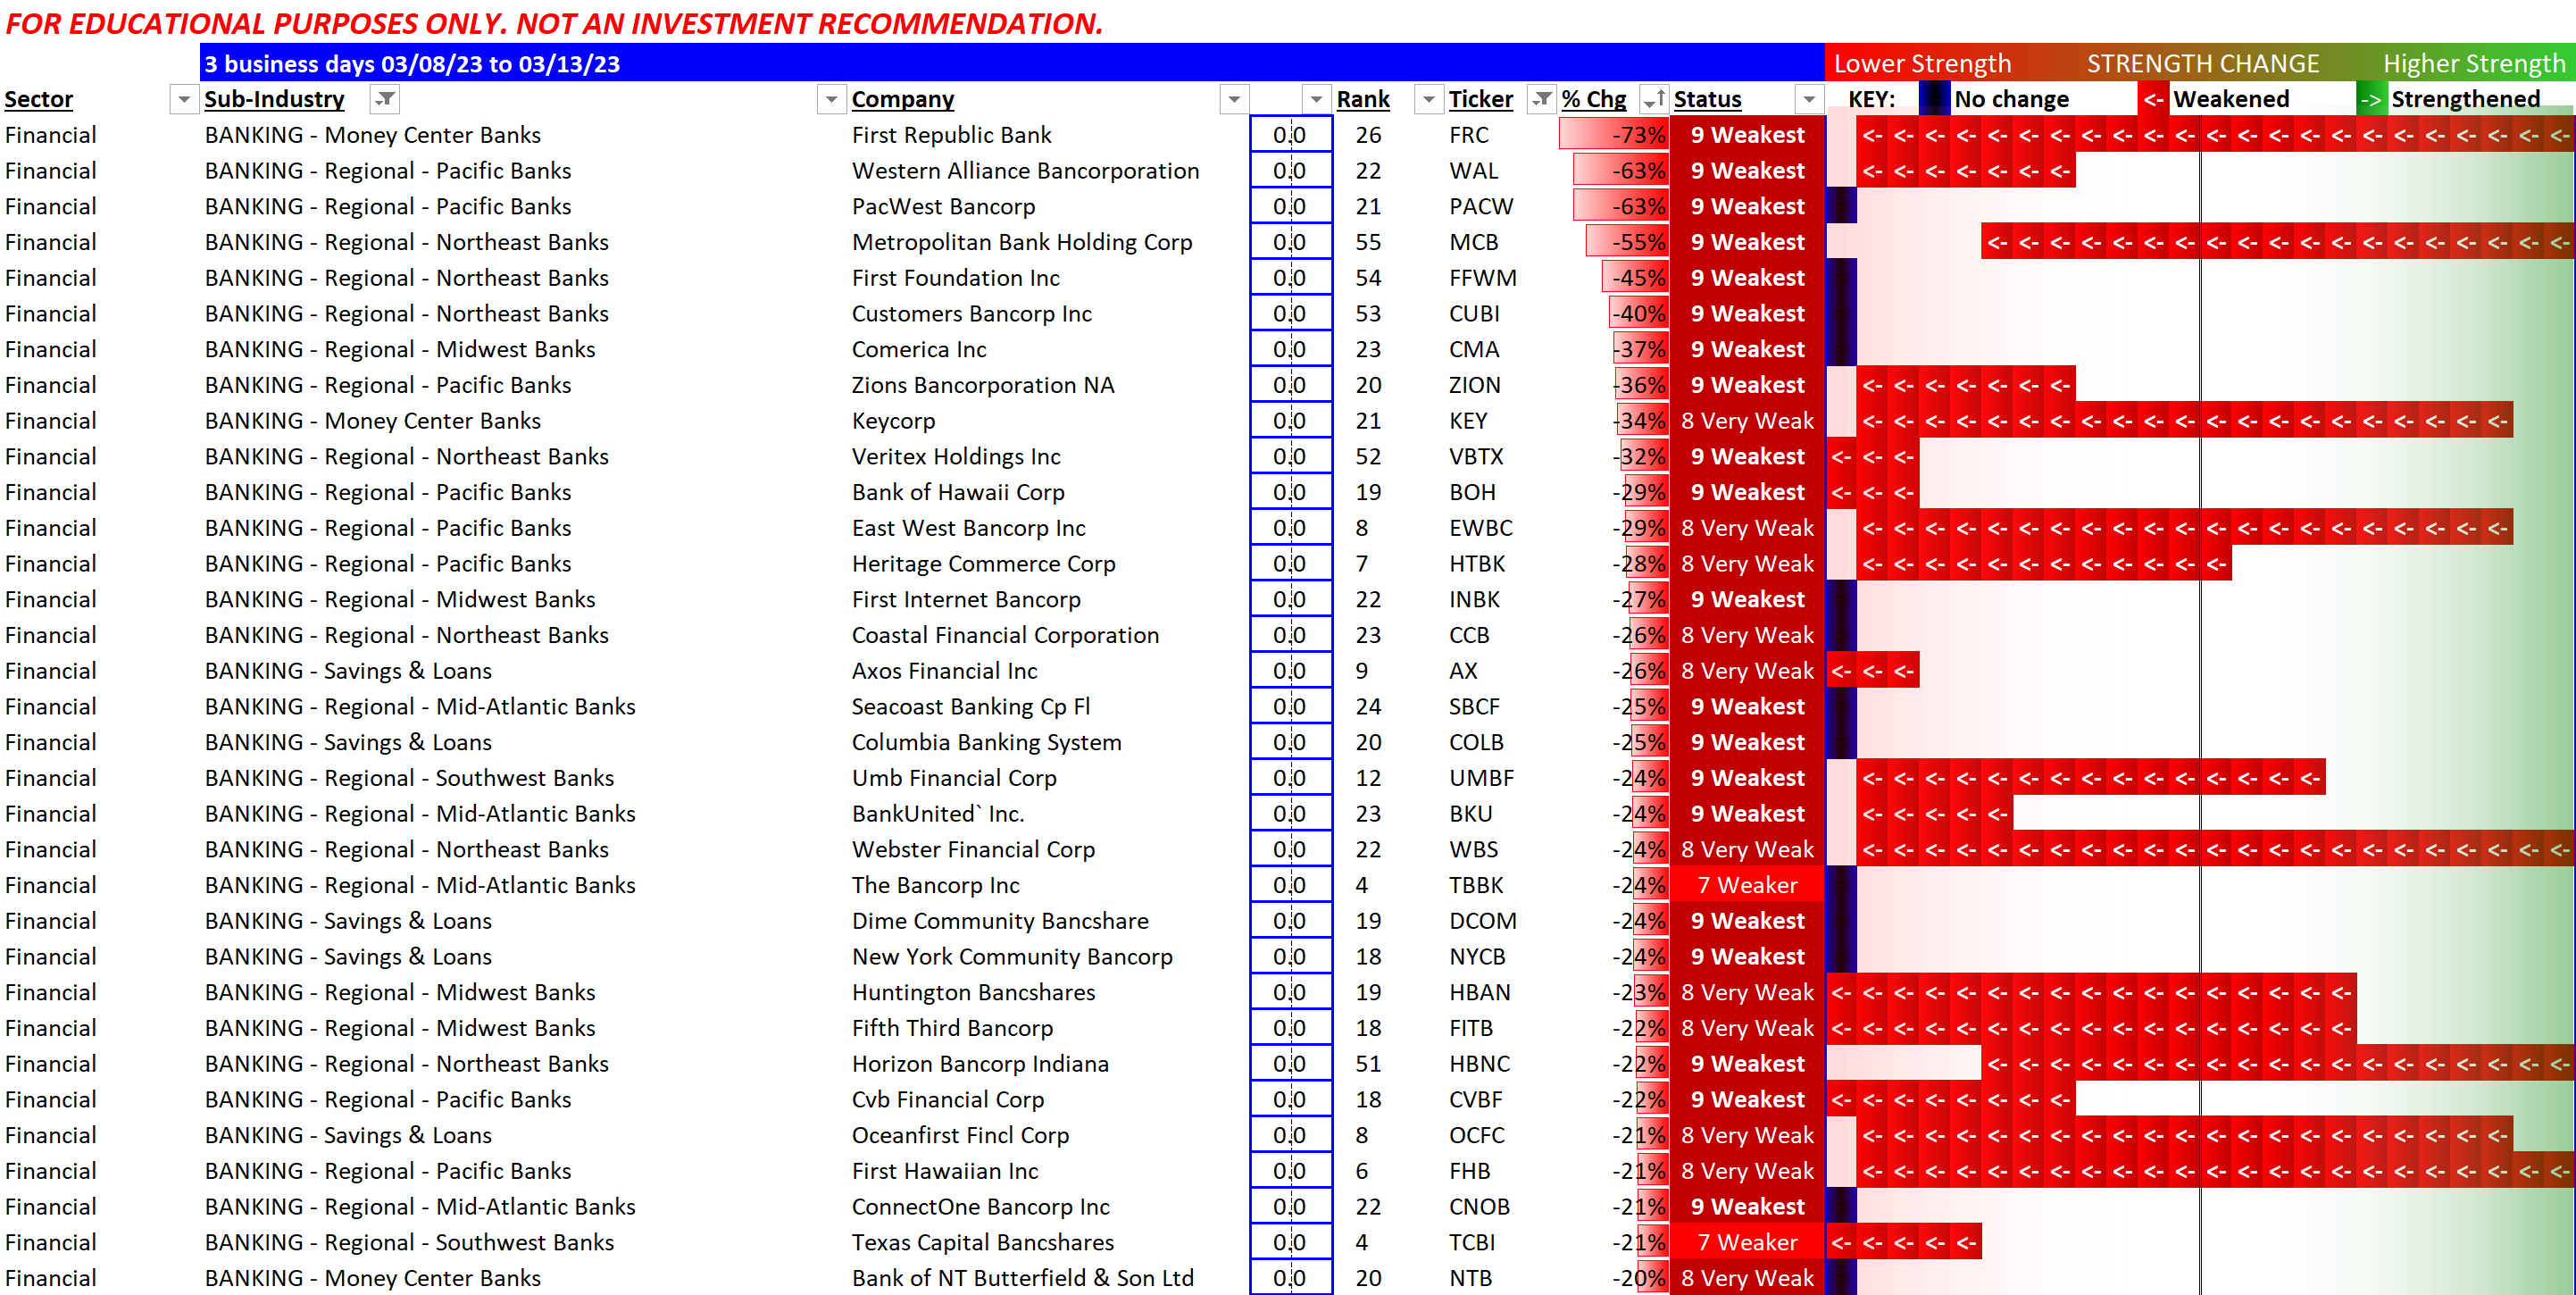The height and width of the screenshot is (1295, 2576).
Task: Click the filter arrow left of Rank header
Action: (x=1316, y=99)
